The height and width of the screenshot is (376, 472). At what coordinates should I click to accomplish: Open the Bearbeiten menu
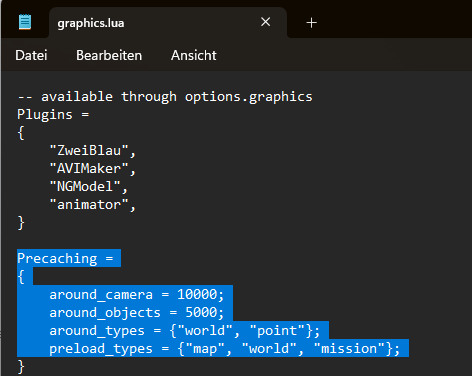(x=109, y=55)
